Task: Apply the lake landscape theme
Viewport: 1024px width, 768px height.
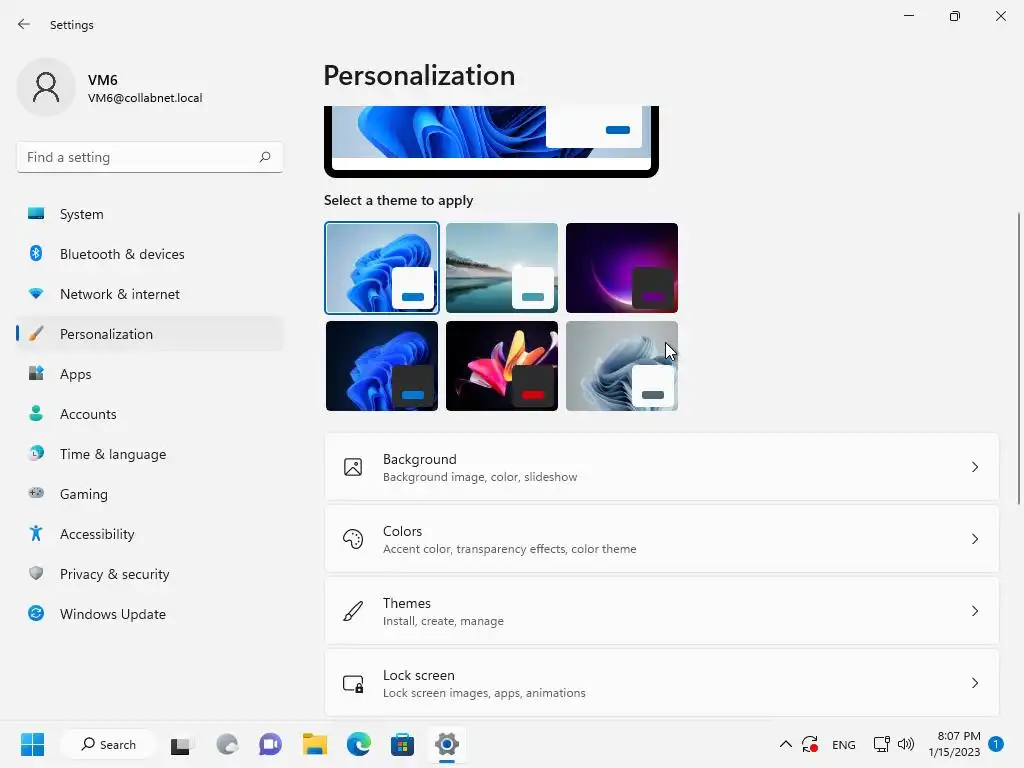Action: [x=502, y=268]
